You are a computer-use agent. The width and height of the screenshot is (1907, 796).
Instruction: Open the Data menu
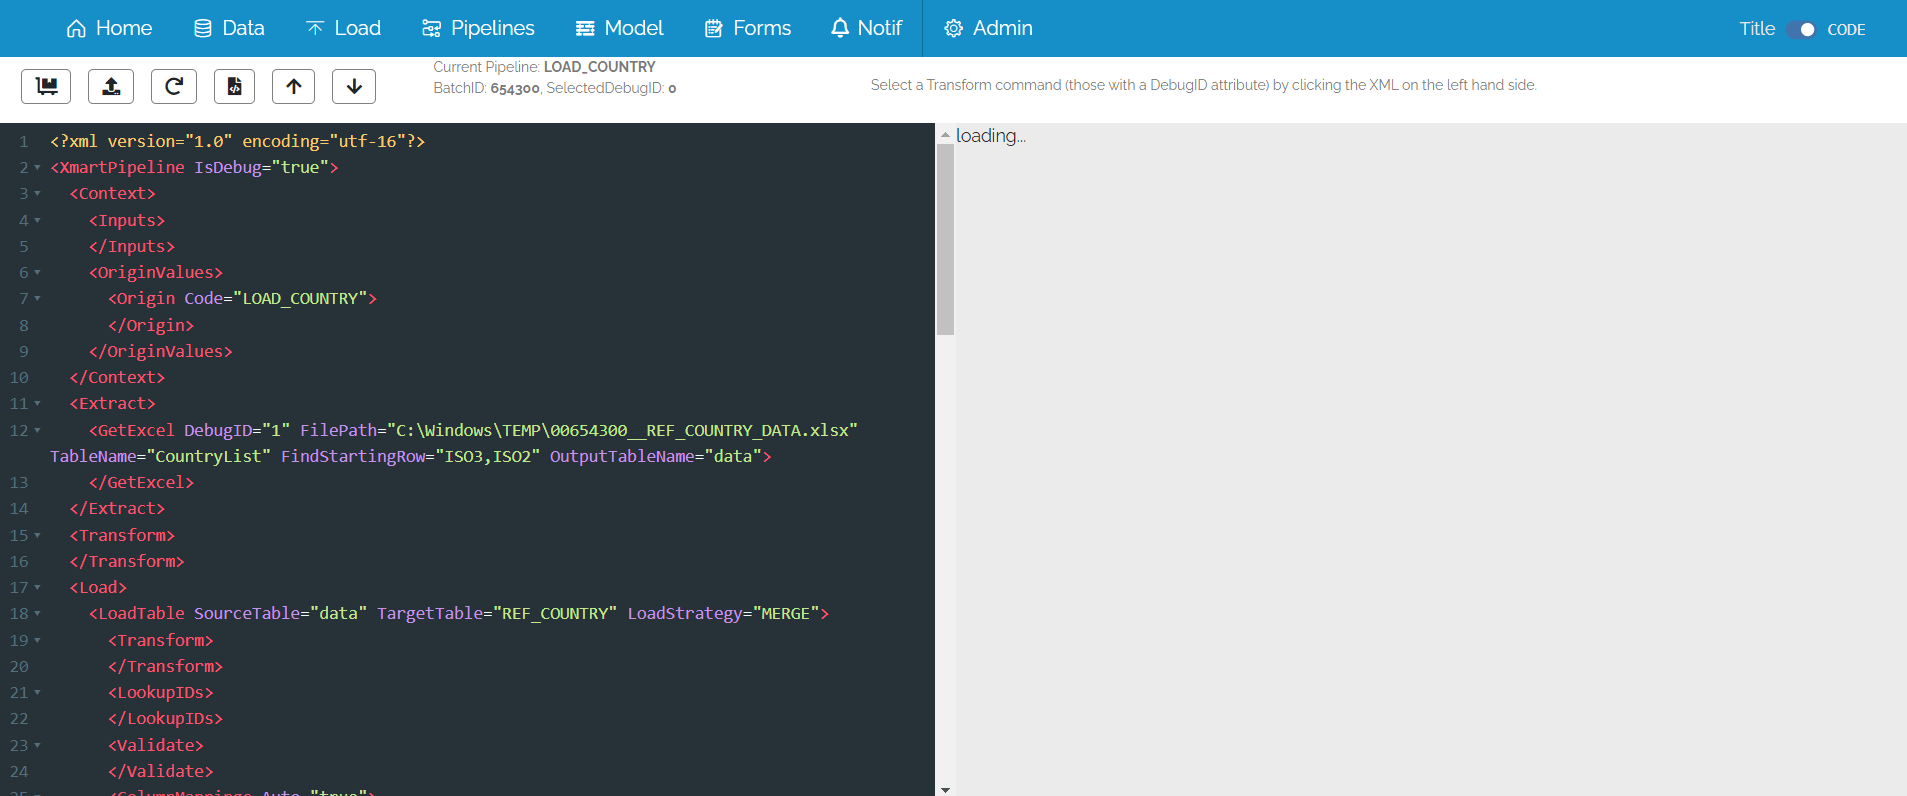point(229,28)
